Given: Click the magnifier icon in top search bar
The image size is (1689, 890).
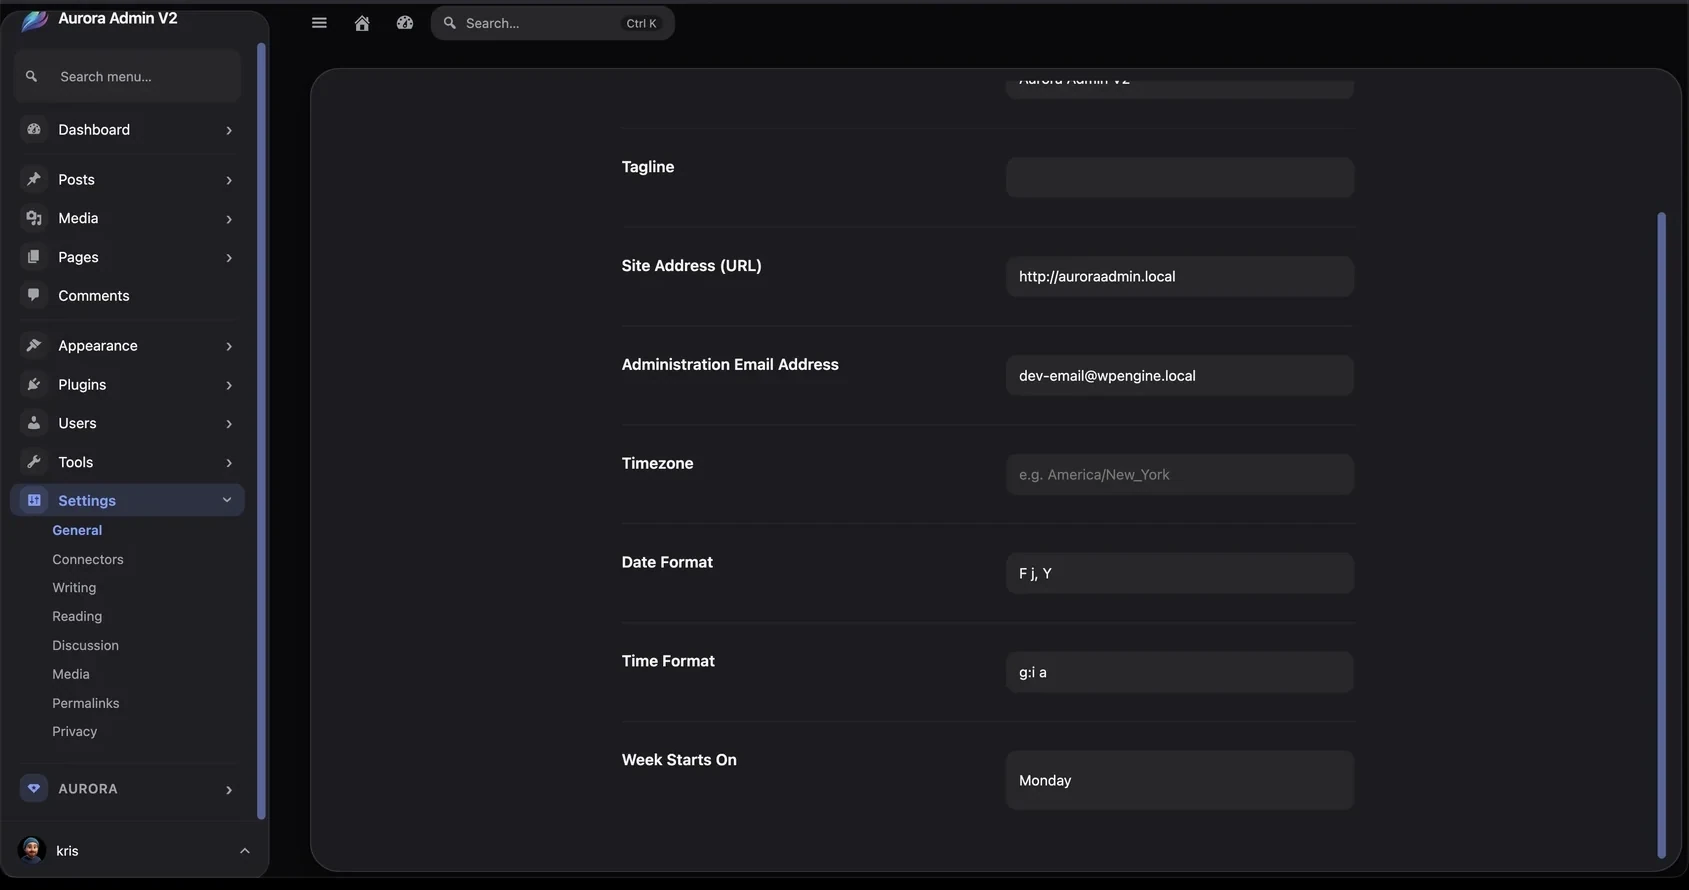Looking at the screenshot, I should 450,23.
